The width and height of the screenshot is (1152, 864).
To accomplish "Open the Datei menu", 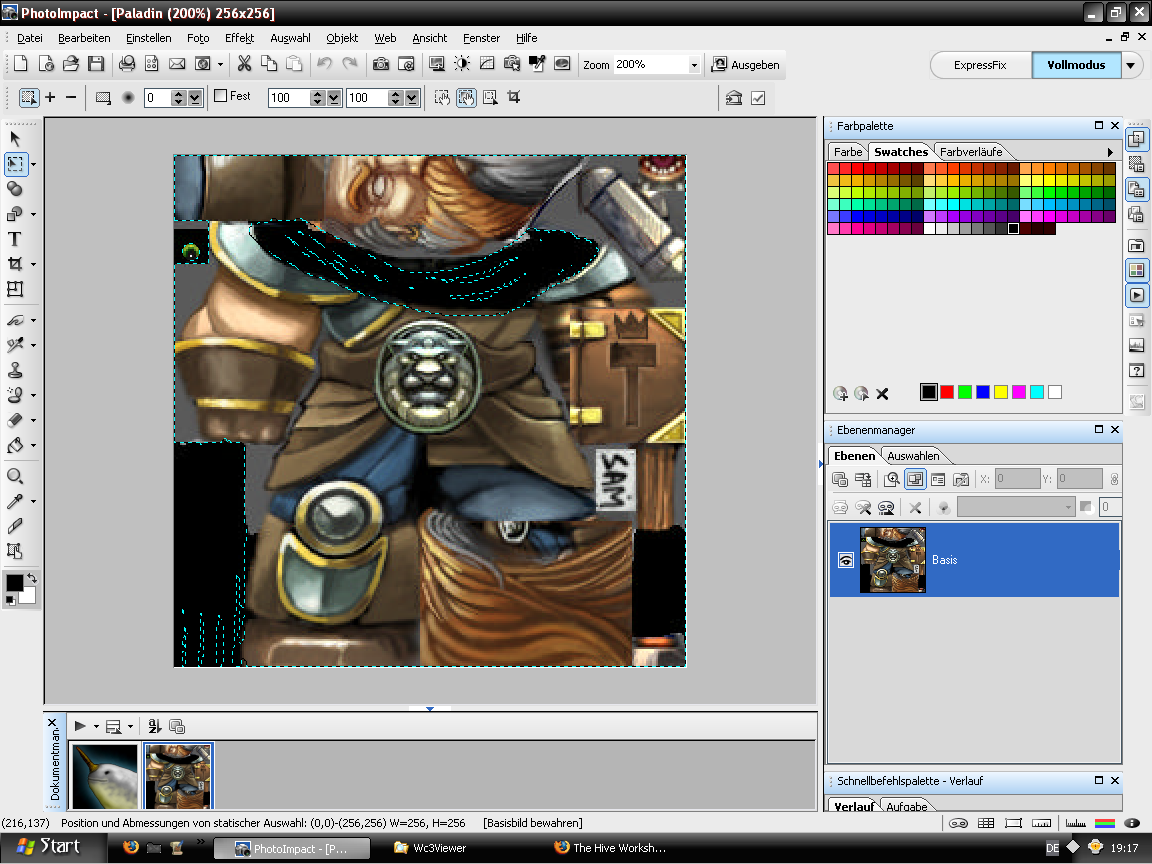I will point(29,38).
